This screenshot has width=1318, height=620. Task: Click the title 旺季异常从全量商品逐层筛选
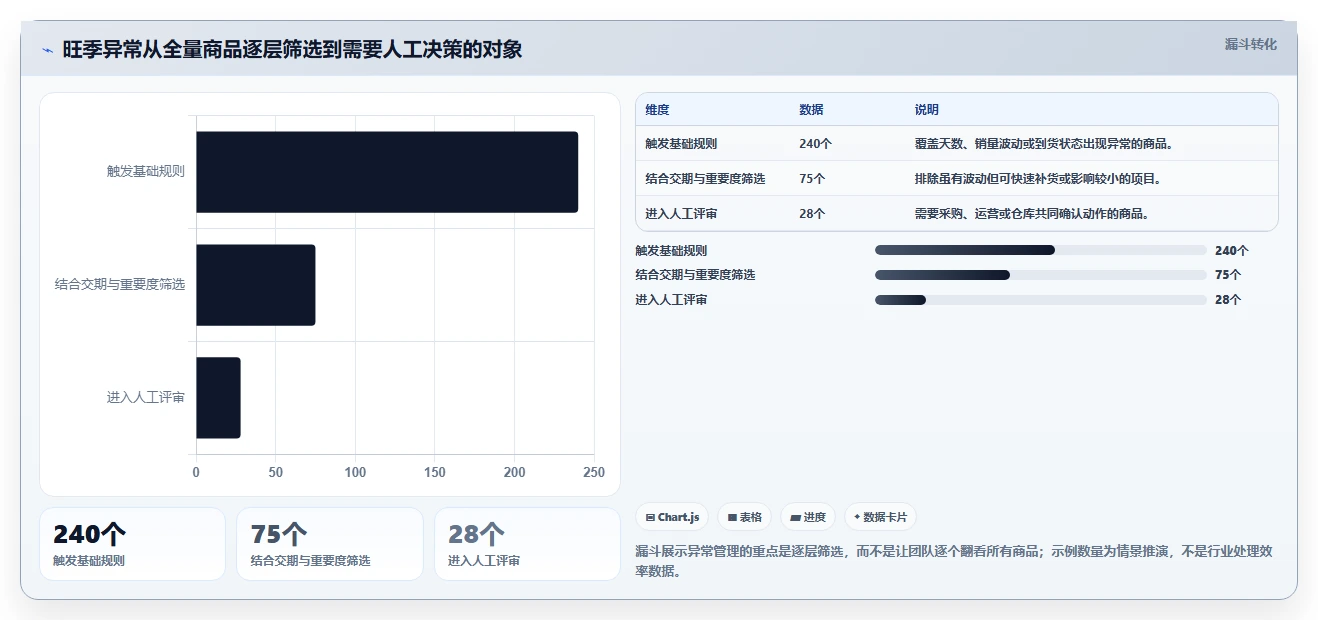click(x=292, y=50)
